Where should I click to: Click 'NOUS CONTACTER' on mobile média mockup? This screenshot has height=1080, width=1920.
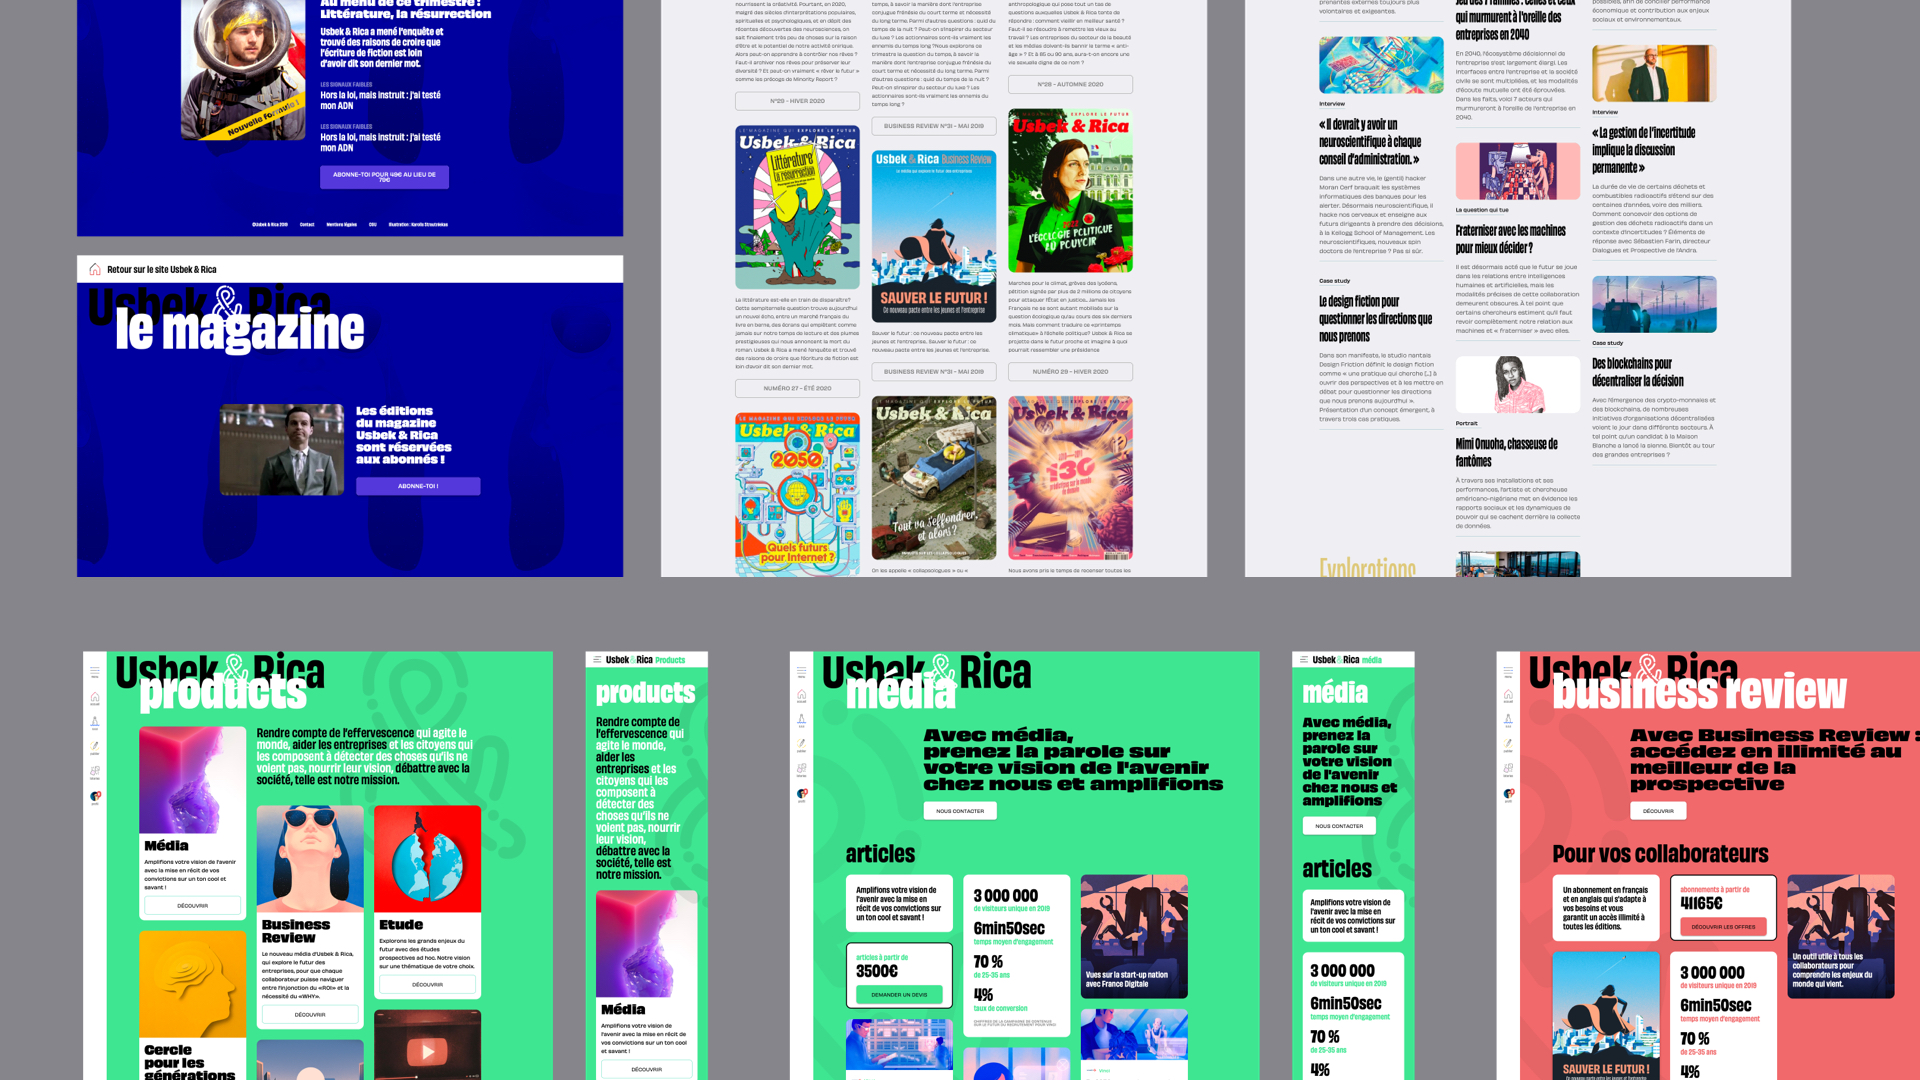[1339, 826]
